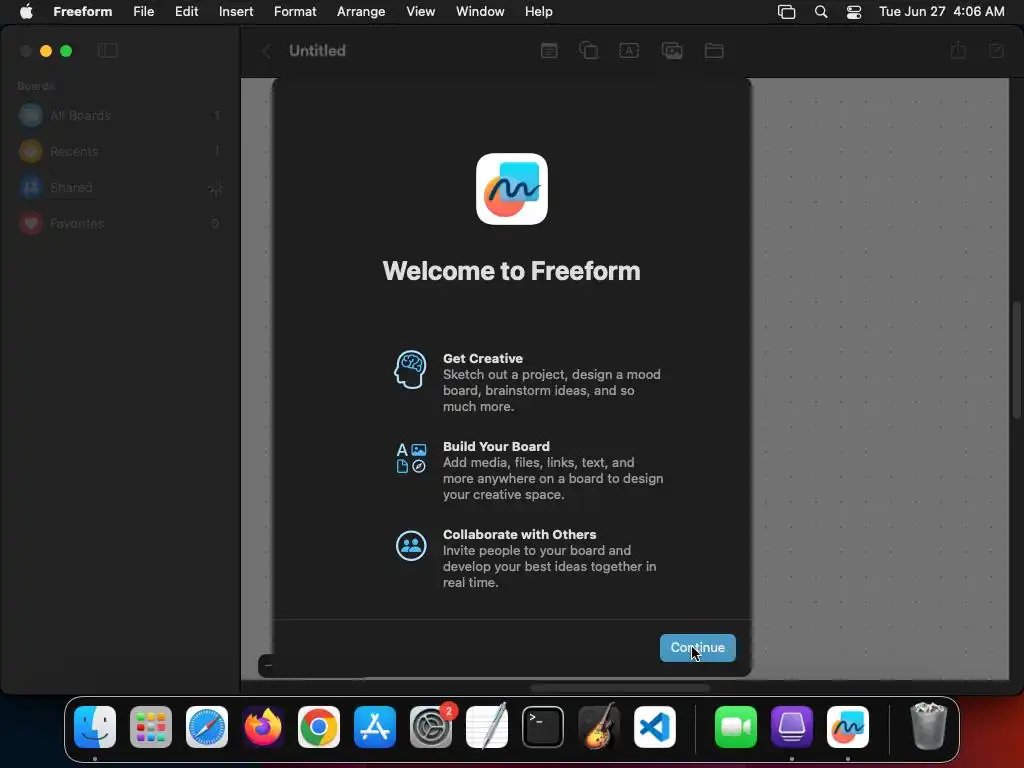Image resolution: width=1024 pixels, height=768 pixels.
Task: Open GarageBand from the Dock
Action: coord(599,727)
